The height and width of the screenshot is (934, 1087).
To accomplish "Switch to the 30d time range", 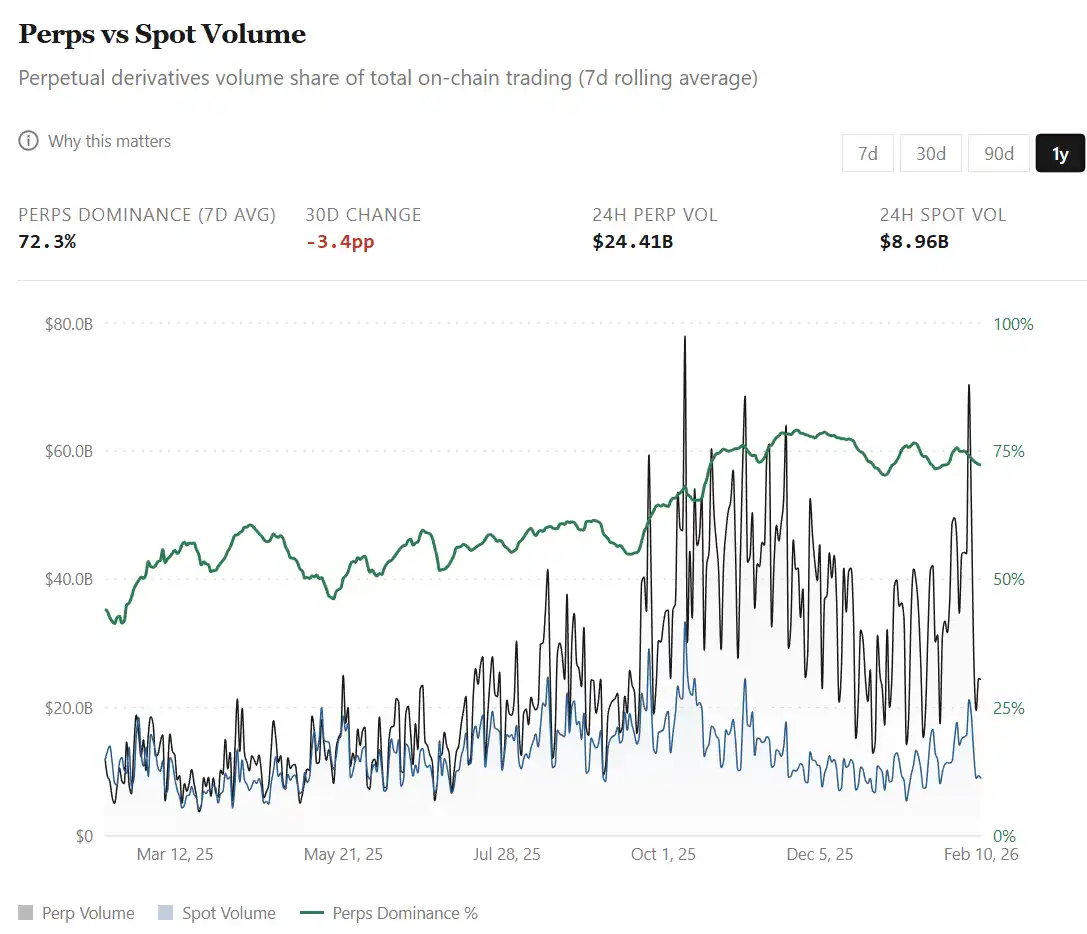I will pyautogui.click(x=931, y=153).
